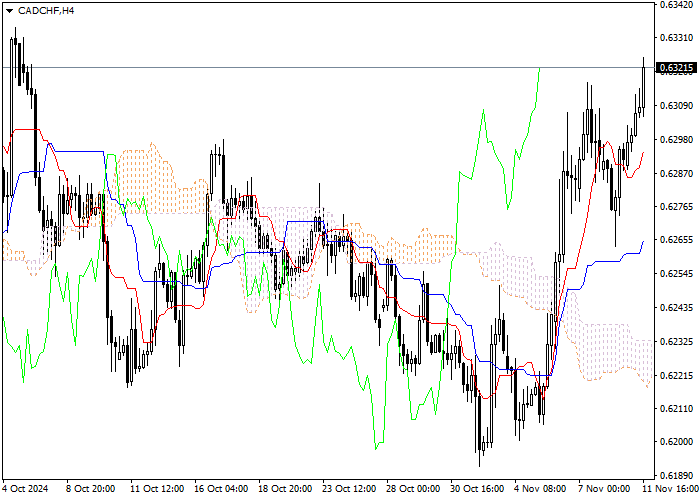Pick the 0.61890 price axis label
Image resolution: width=700 pixels, height=500 pixels.
(x=676, y=475)
